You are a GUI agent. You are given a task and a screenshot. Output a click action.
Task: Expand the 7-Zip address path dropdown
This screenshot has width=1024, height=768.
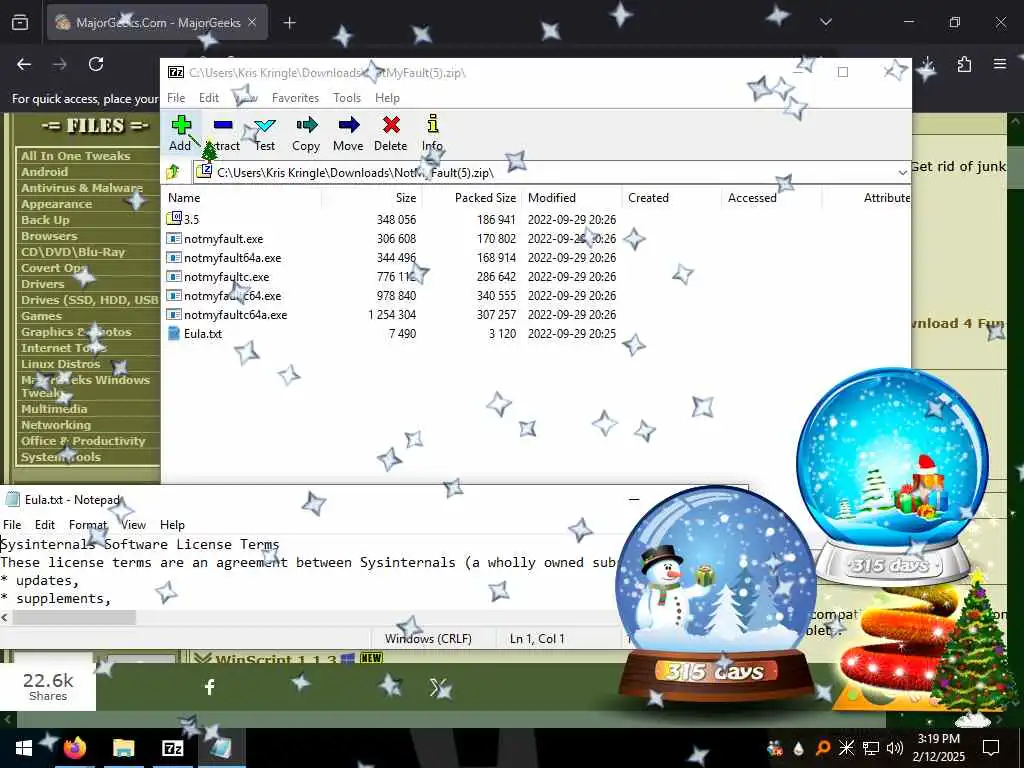(903, 172)
